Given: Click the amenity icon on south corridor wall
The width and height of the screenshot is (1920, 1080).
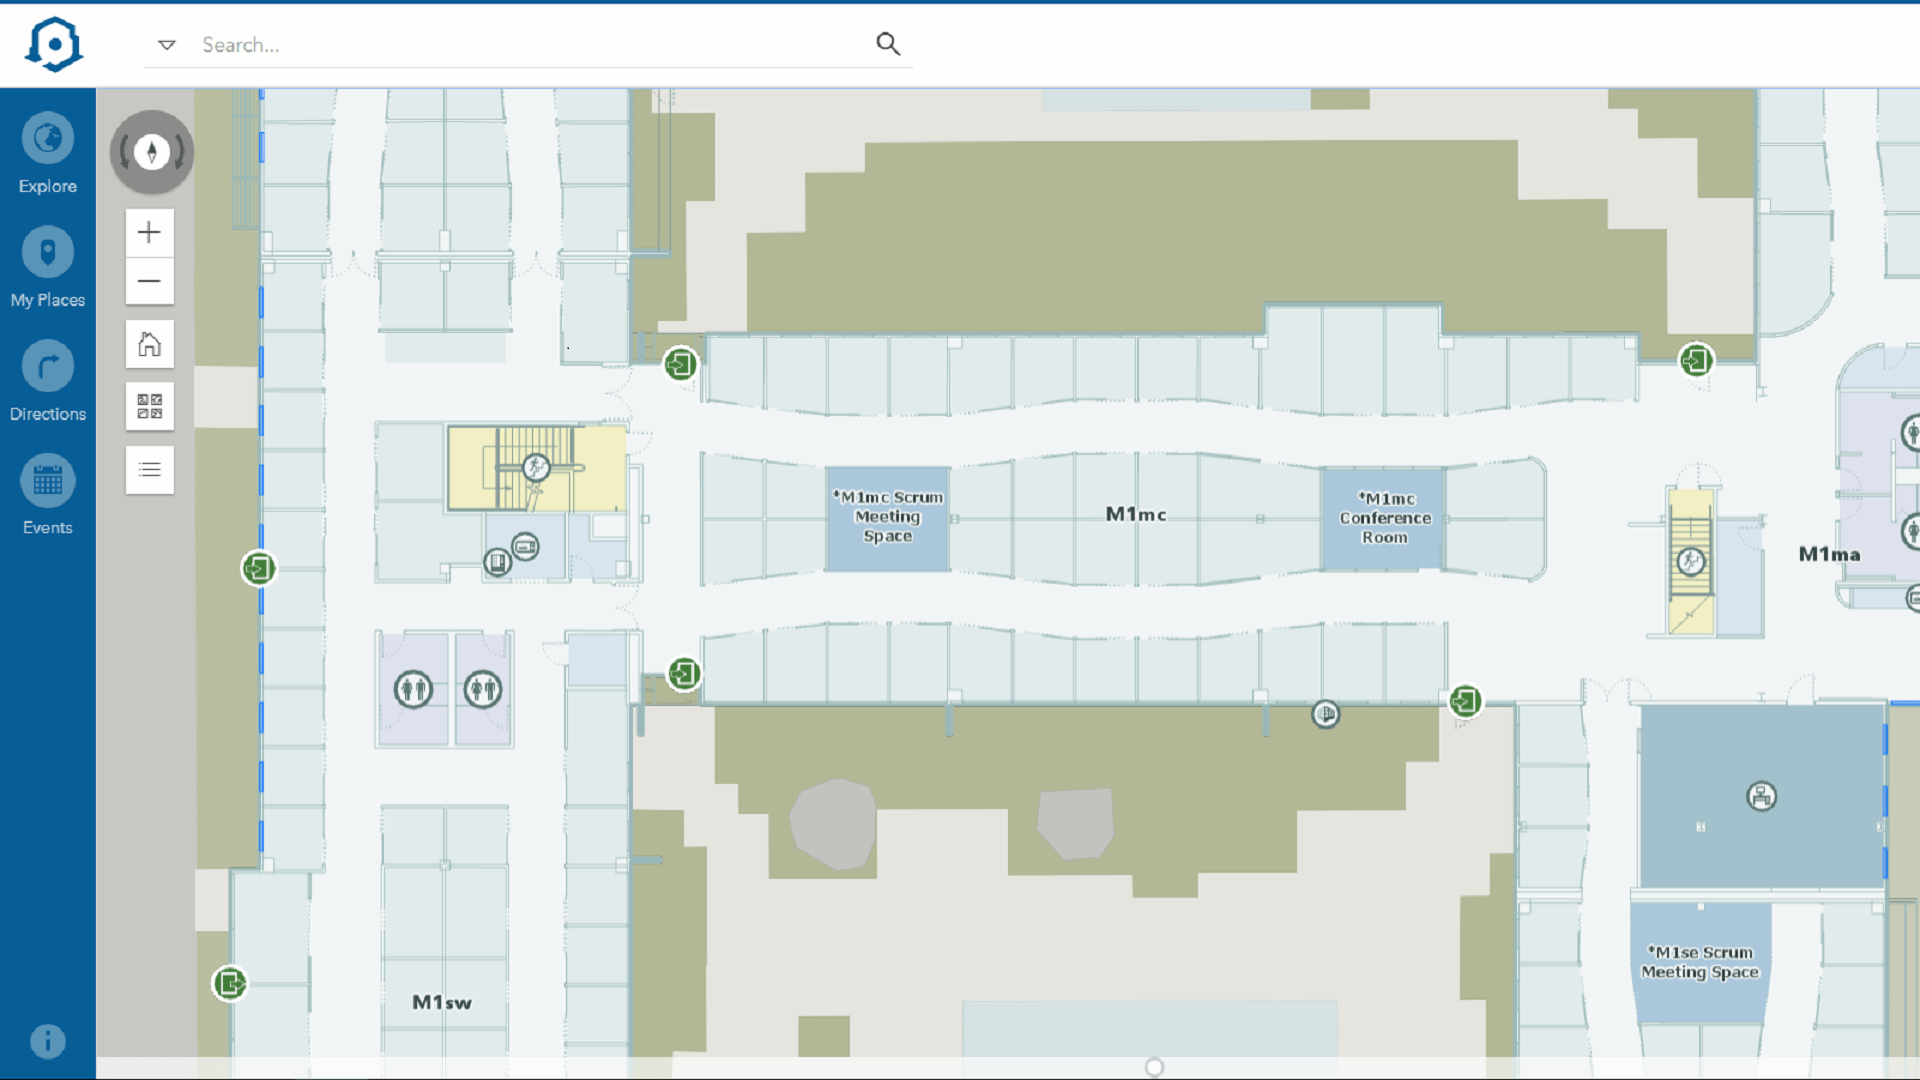Looking at the screenshot, I should [x=1326, y=714].
